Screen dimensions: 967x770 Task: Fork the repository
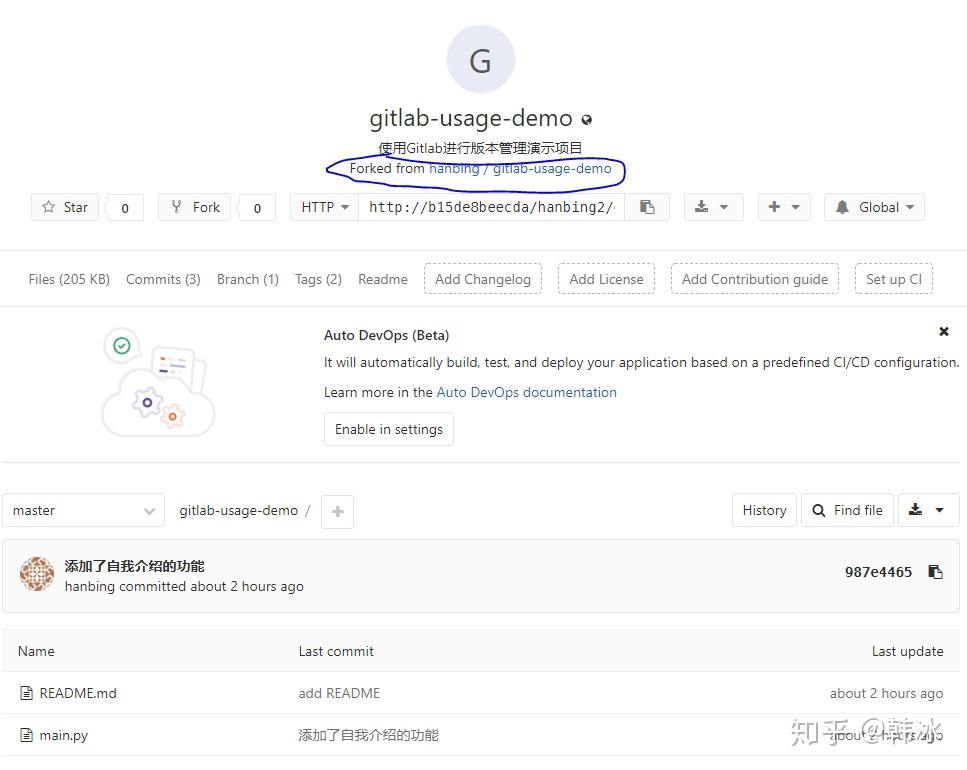[194, 207]
